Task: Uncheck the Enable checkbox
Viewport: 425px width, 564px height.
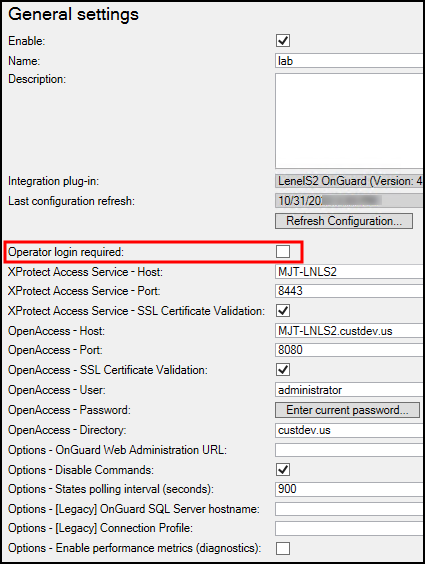Action: (283, 40)
